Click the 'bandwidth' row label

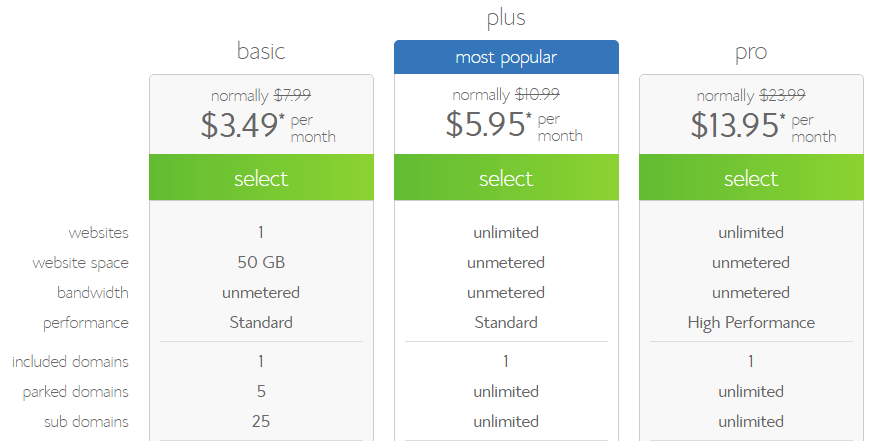tap(92, 293)
